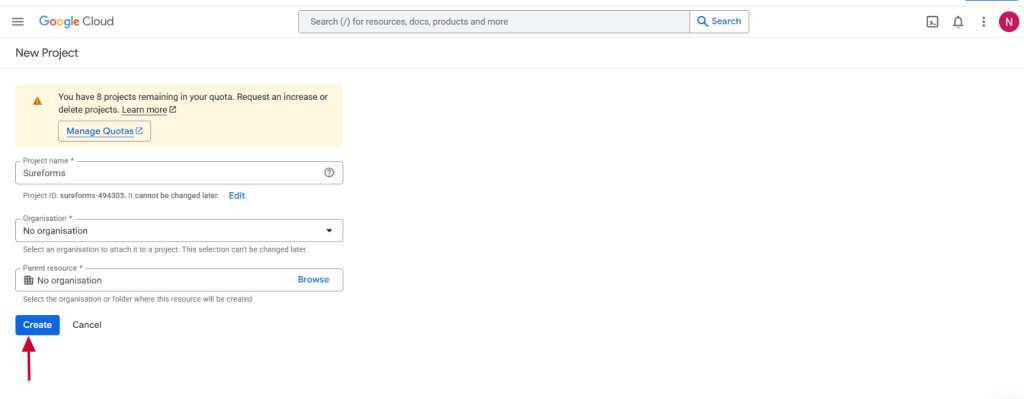Click the New Project page title

[47, 53]
